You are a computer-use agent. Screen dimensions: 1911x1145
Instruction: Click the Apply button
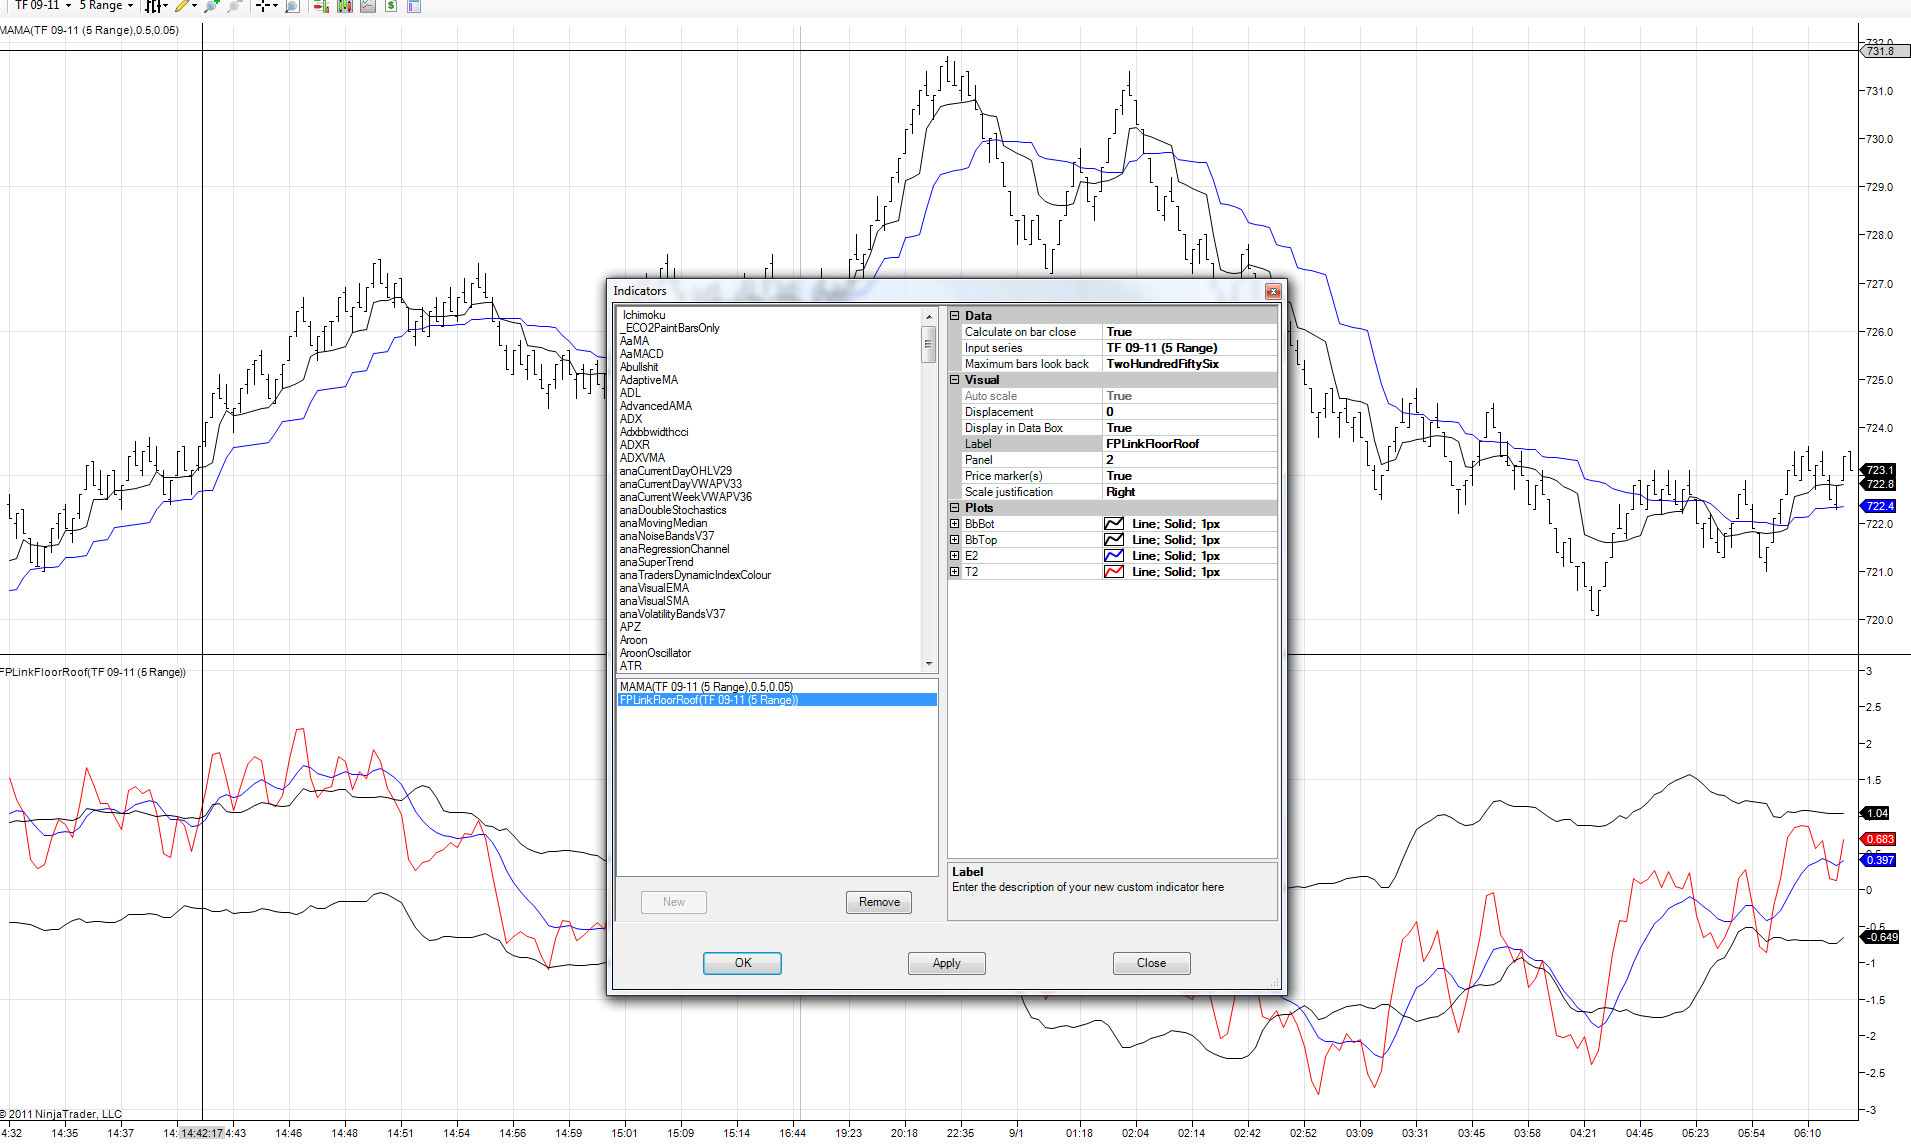pos(946,963)
